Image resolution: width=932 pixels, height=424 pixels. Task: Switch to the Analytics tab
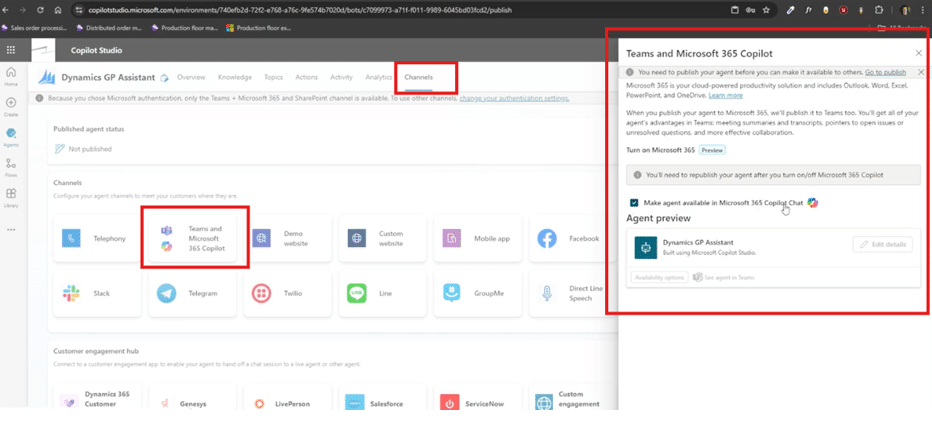pyautogui.click(x=379, y=77)
